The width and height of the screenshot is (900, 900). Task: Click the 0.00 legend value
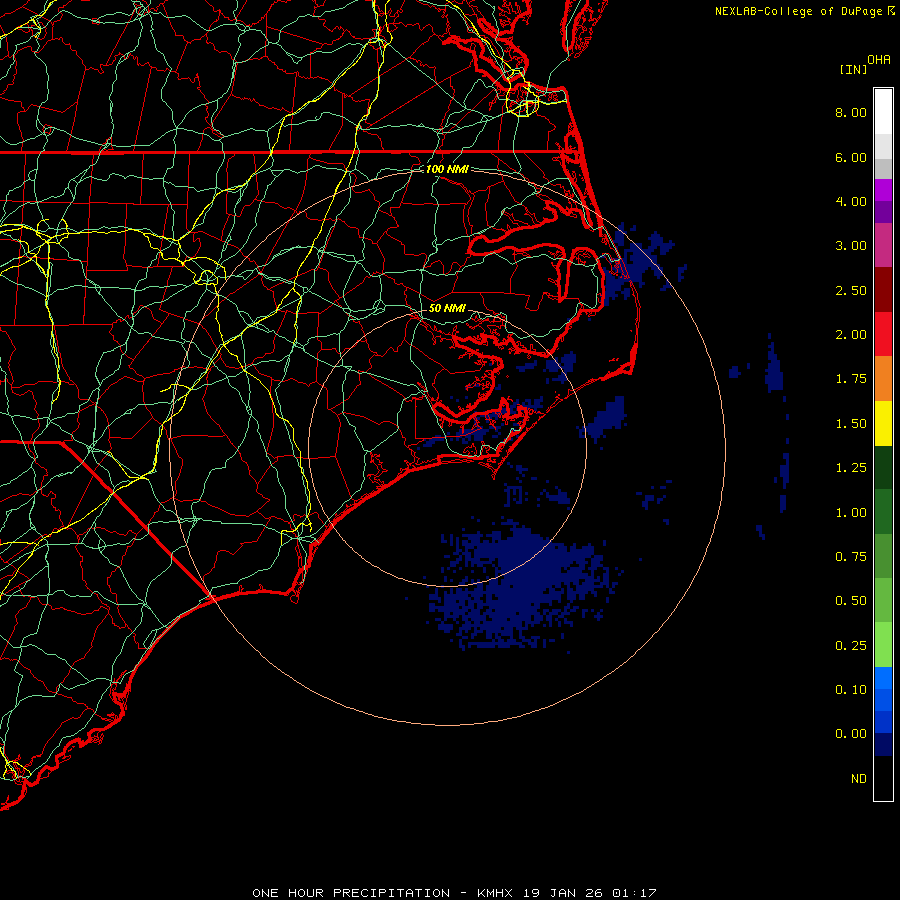click(851, 734)
